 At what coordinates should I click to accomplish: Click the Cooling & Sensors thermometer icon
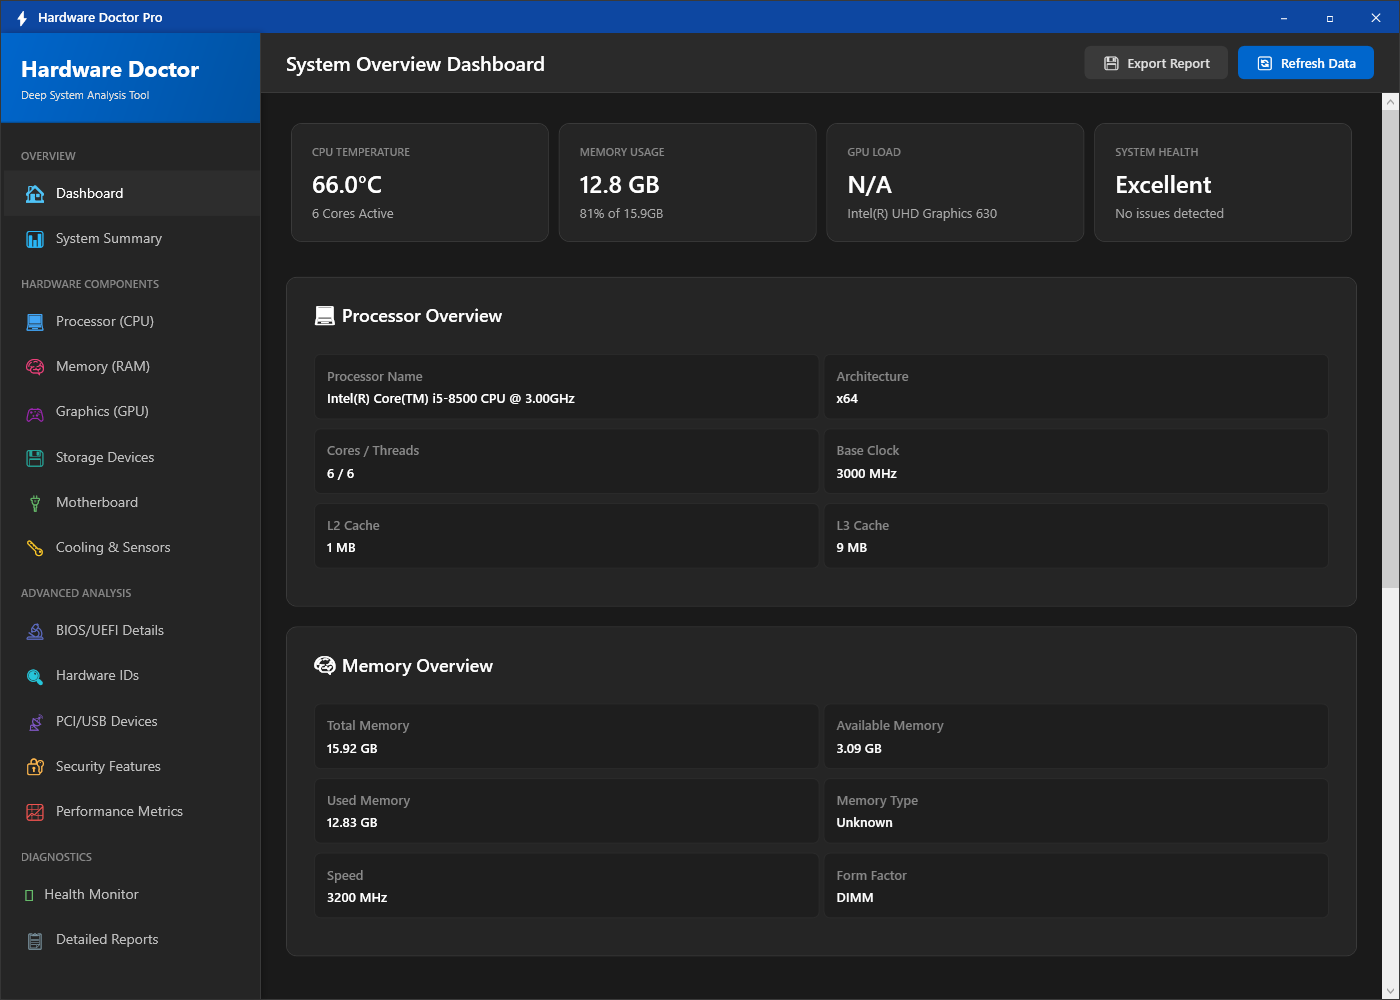tap(35, 548)
